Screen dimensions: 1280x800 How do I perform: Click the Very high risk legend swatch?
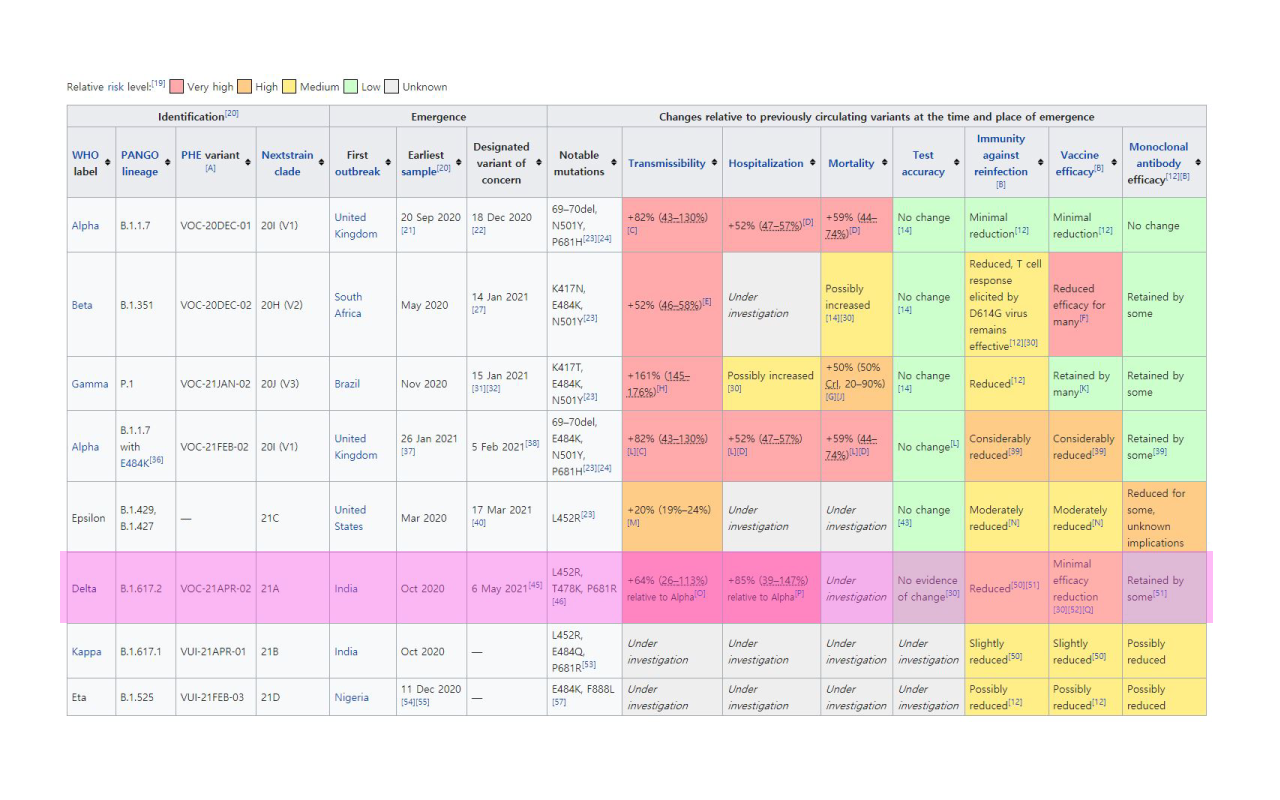(x=177, y=87)
